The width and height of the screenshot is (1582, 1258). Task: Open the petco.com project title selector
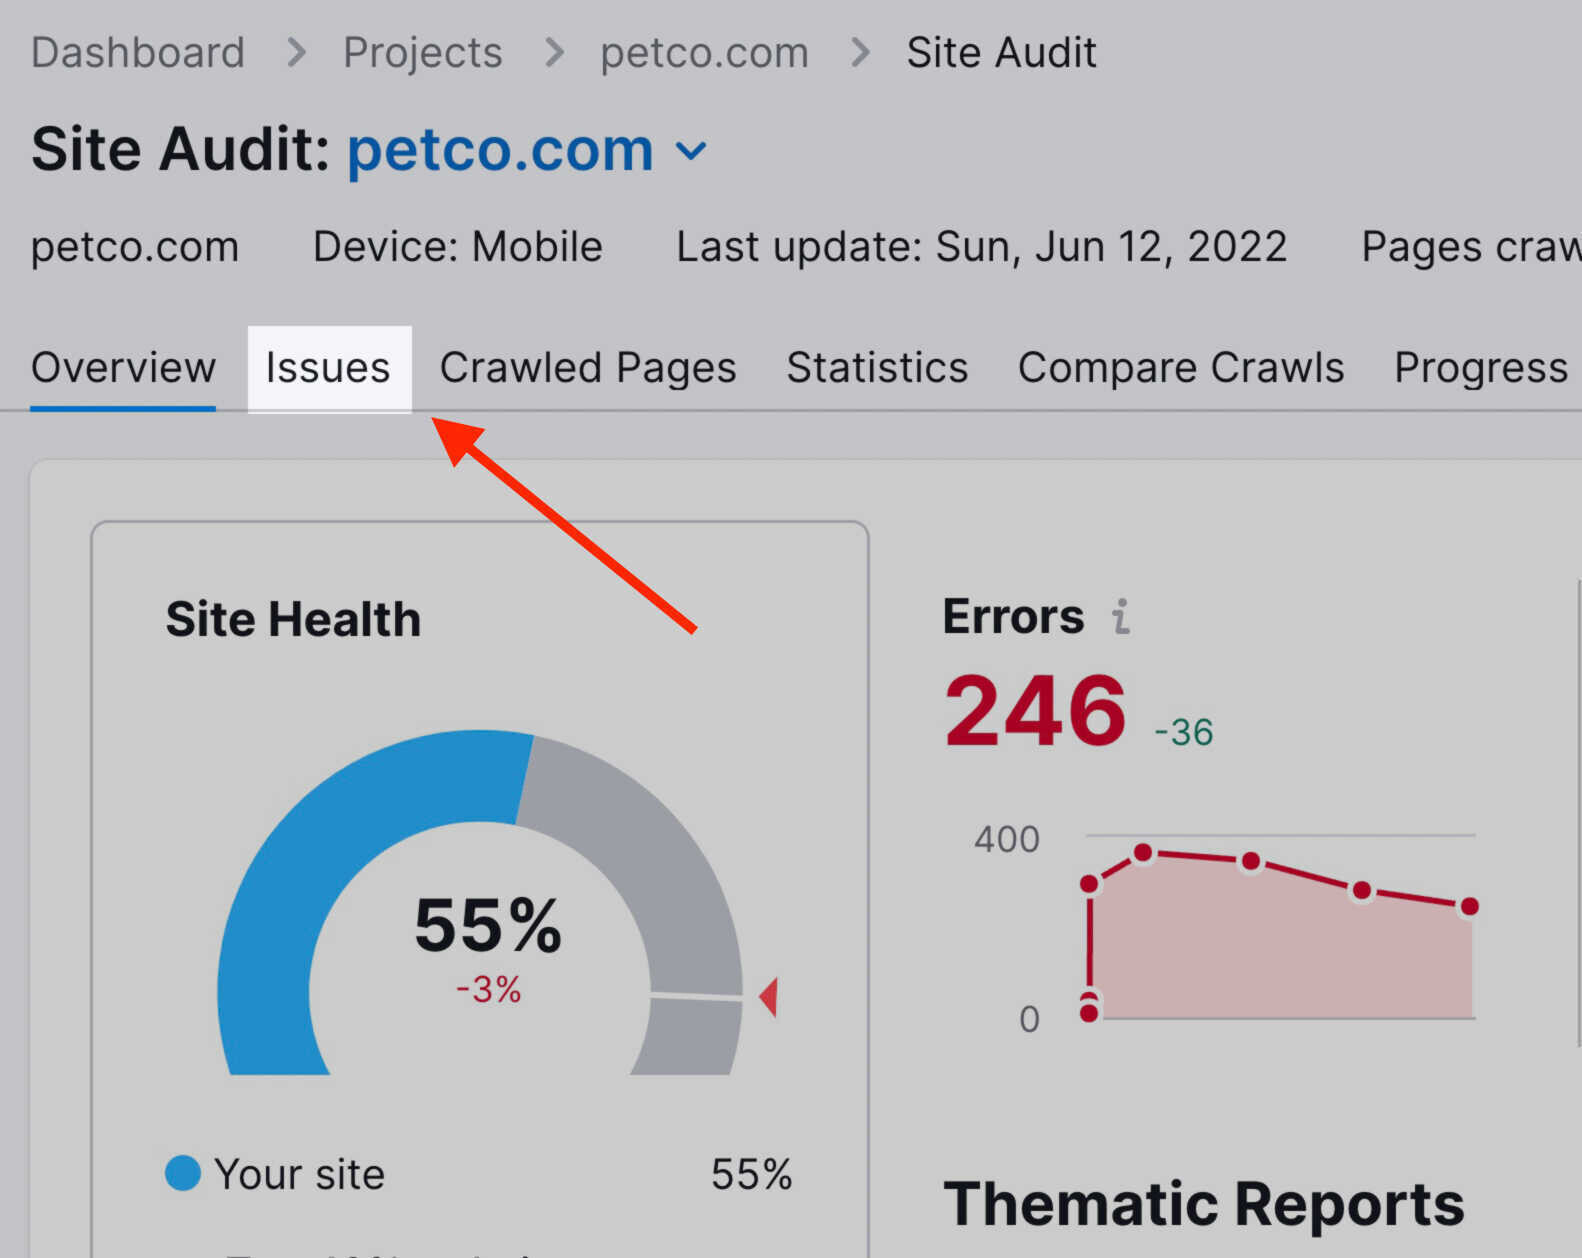pyautogui.click(x=500, y=150)
